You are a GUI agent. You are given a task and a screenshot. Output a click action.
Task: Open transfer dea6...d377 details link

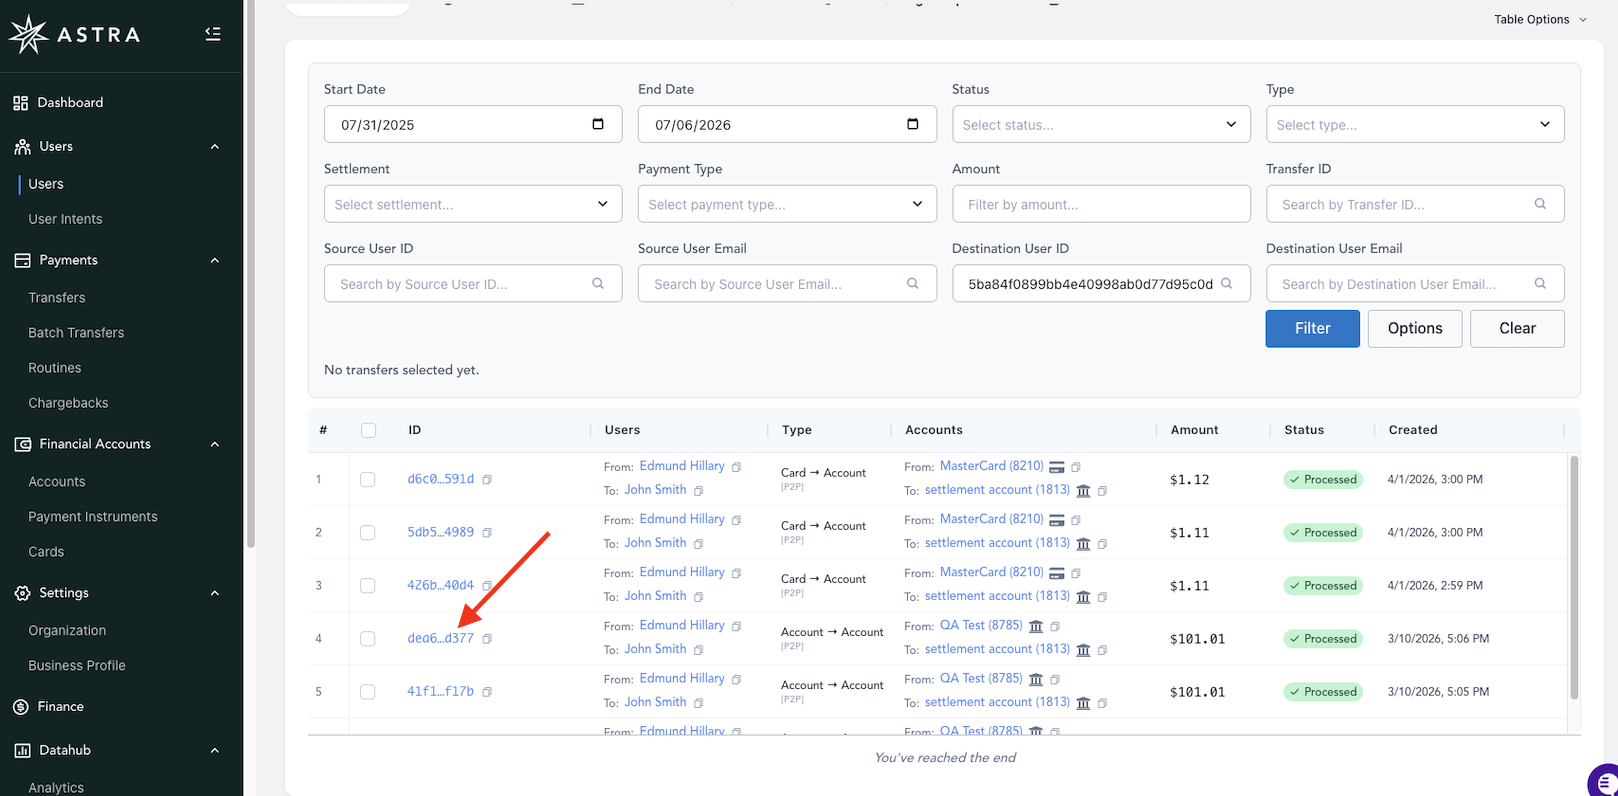[440, 639]
